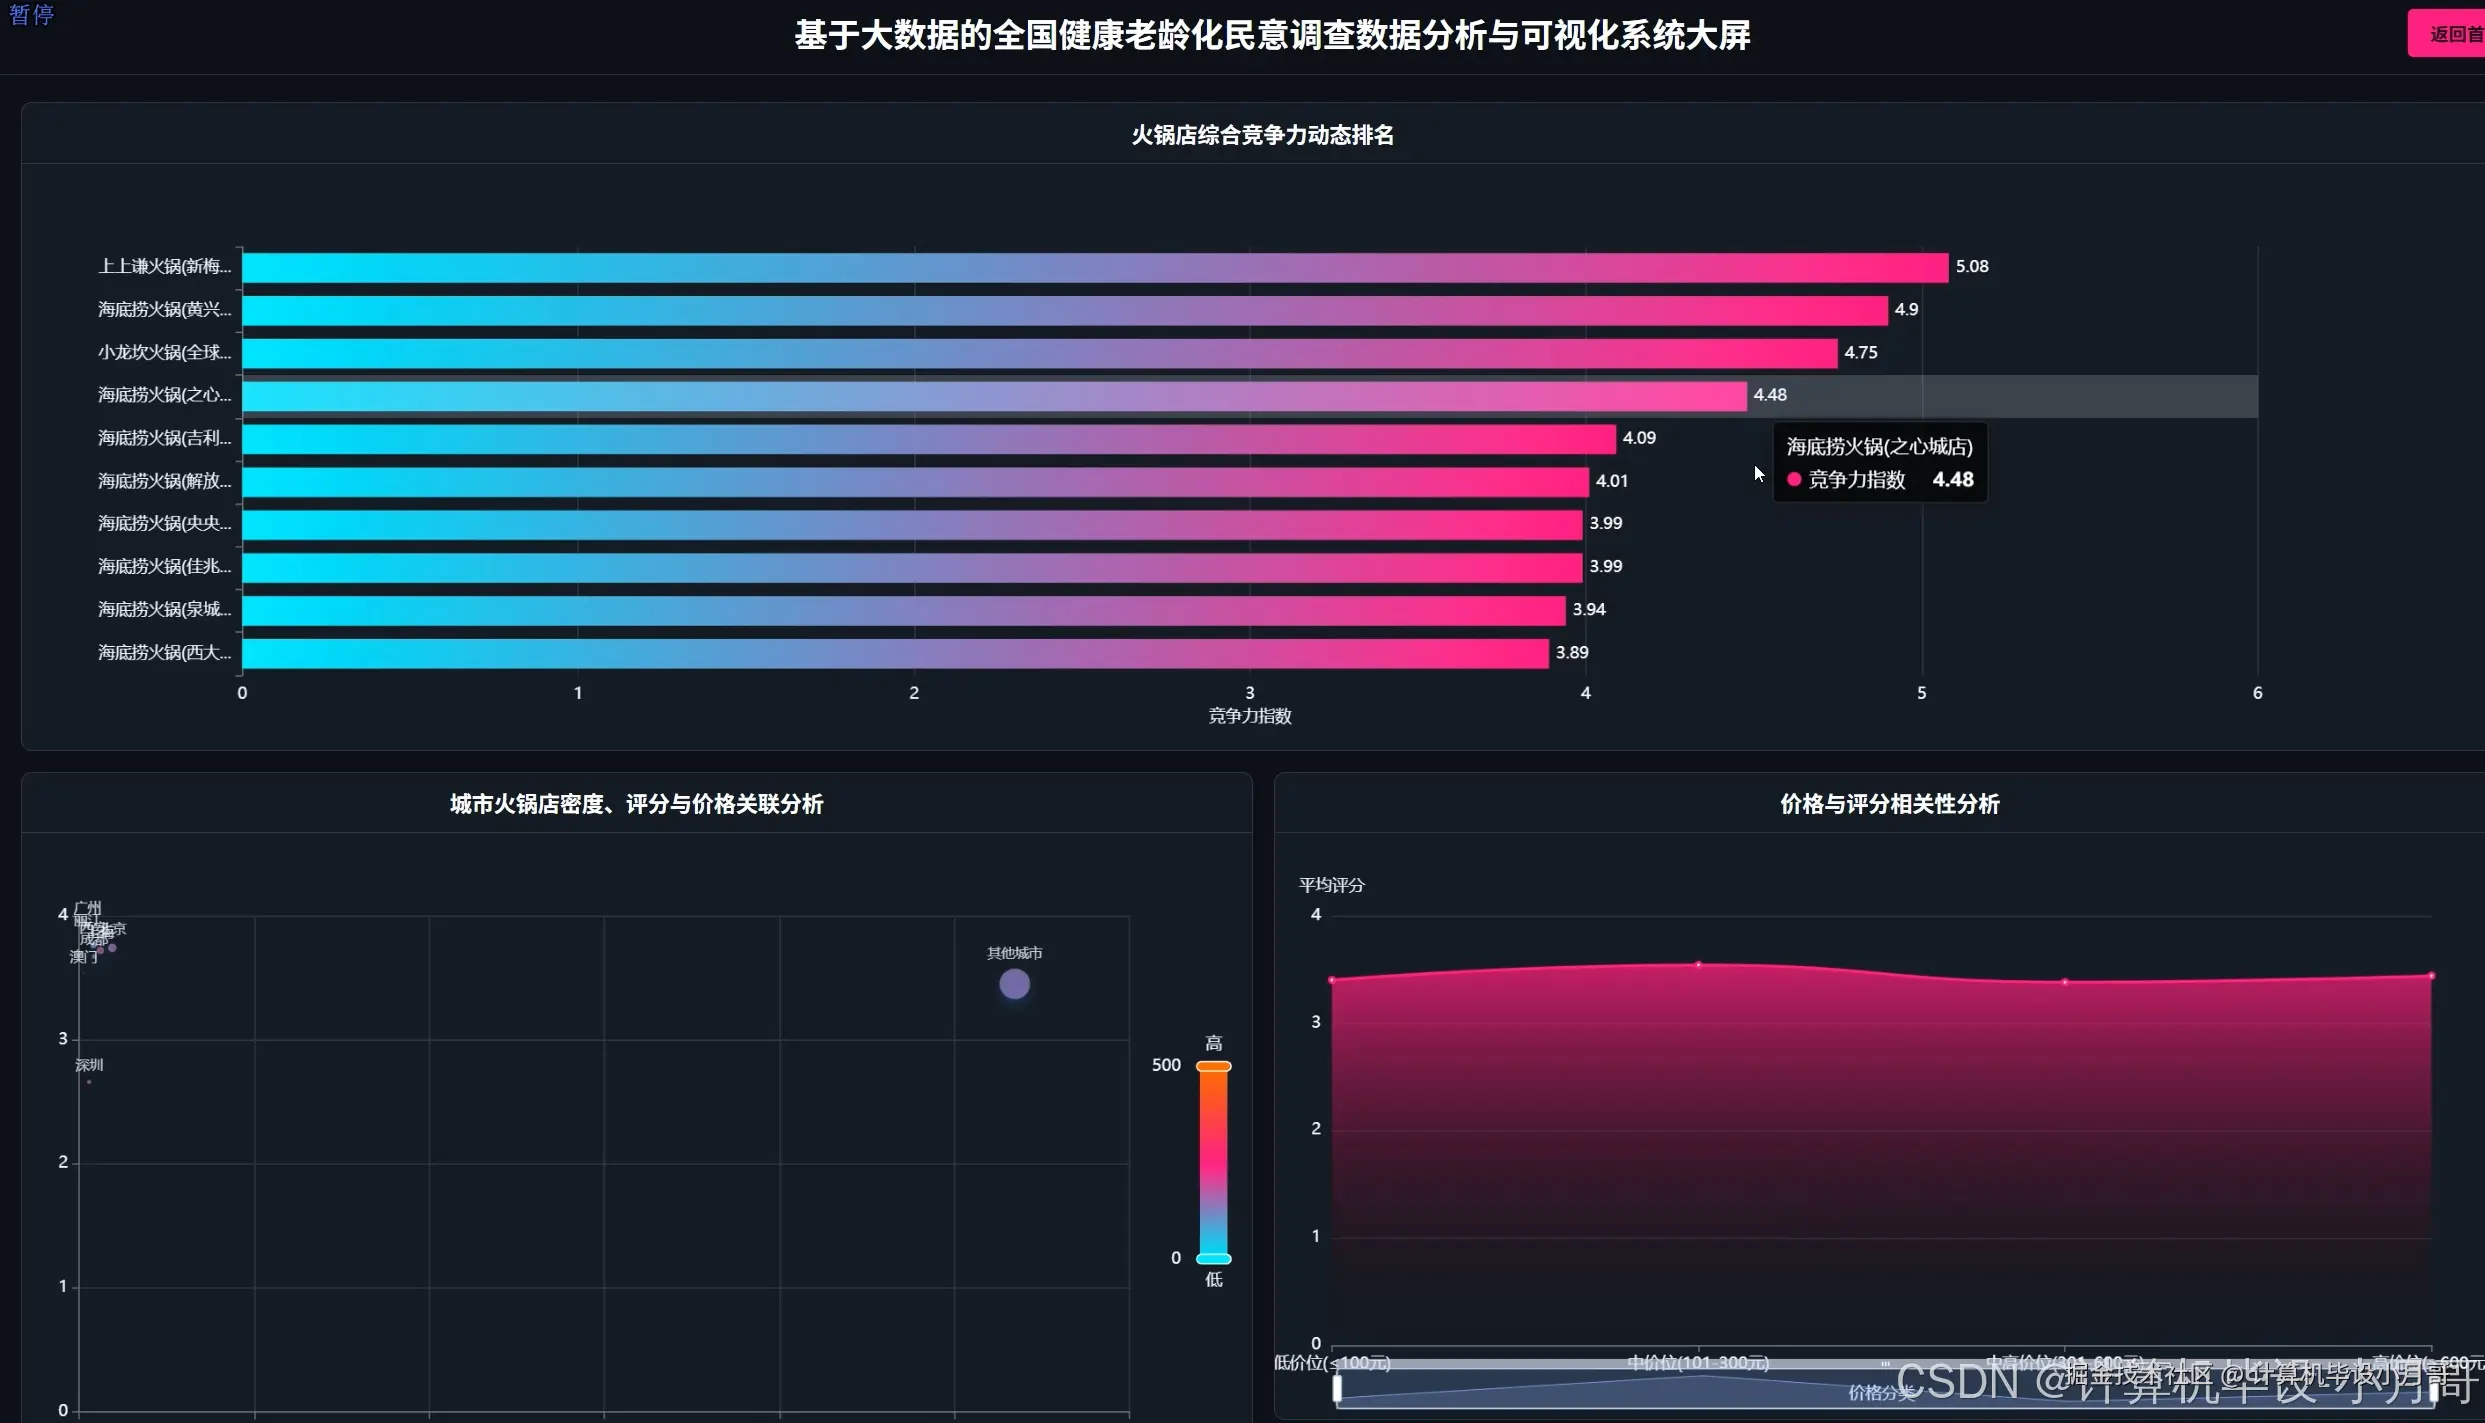Click the 低价位 first data point on line
Screen dimensions: 2485x1423
[1332, 980]
